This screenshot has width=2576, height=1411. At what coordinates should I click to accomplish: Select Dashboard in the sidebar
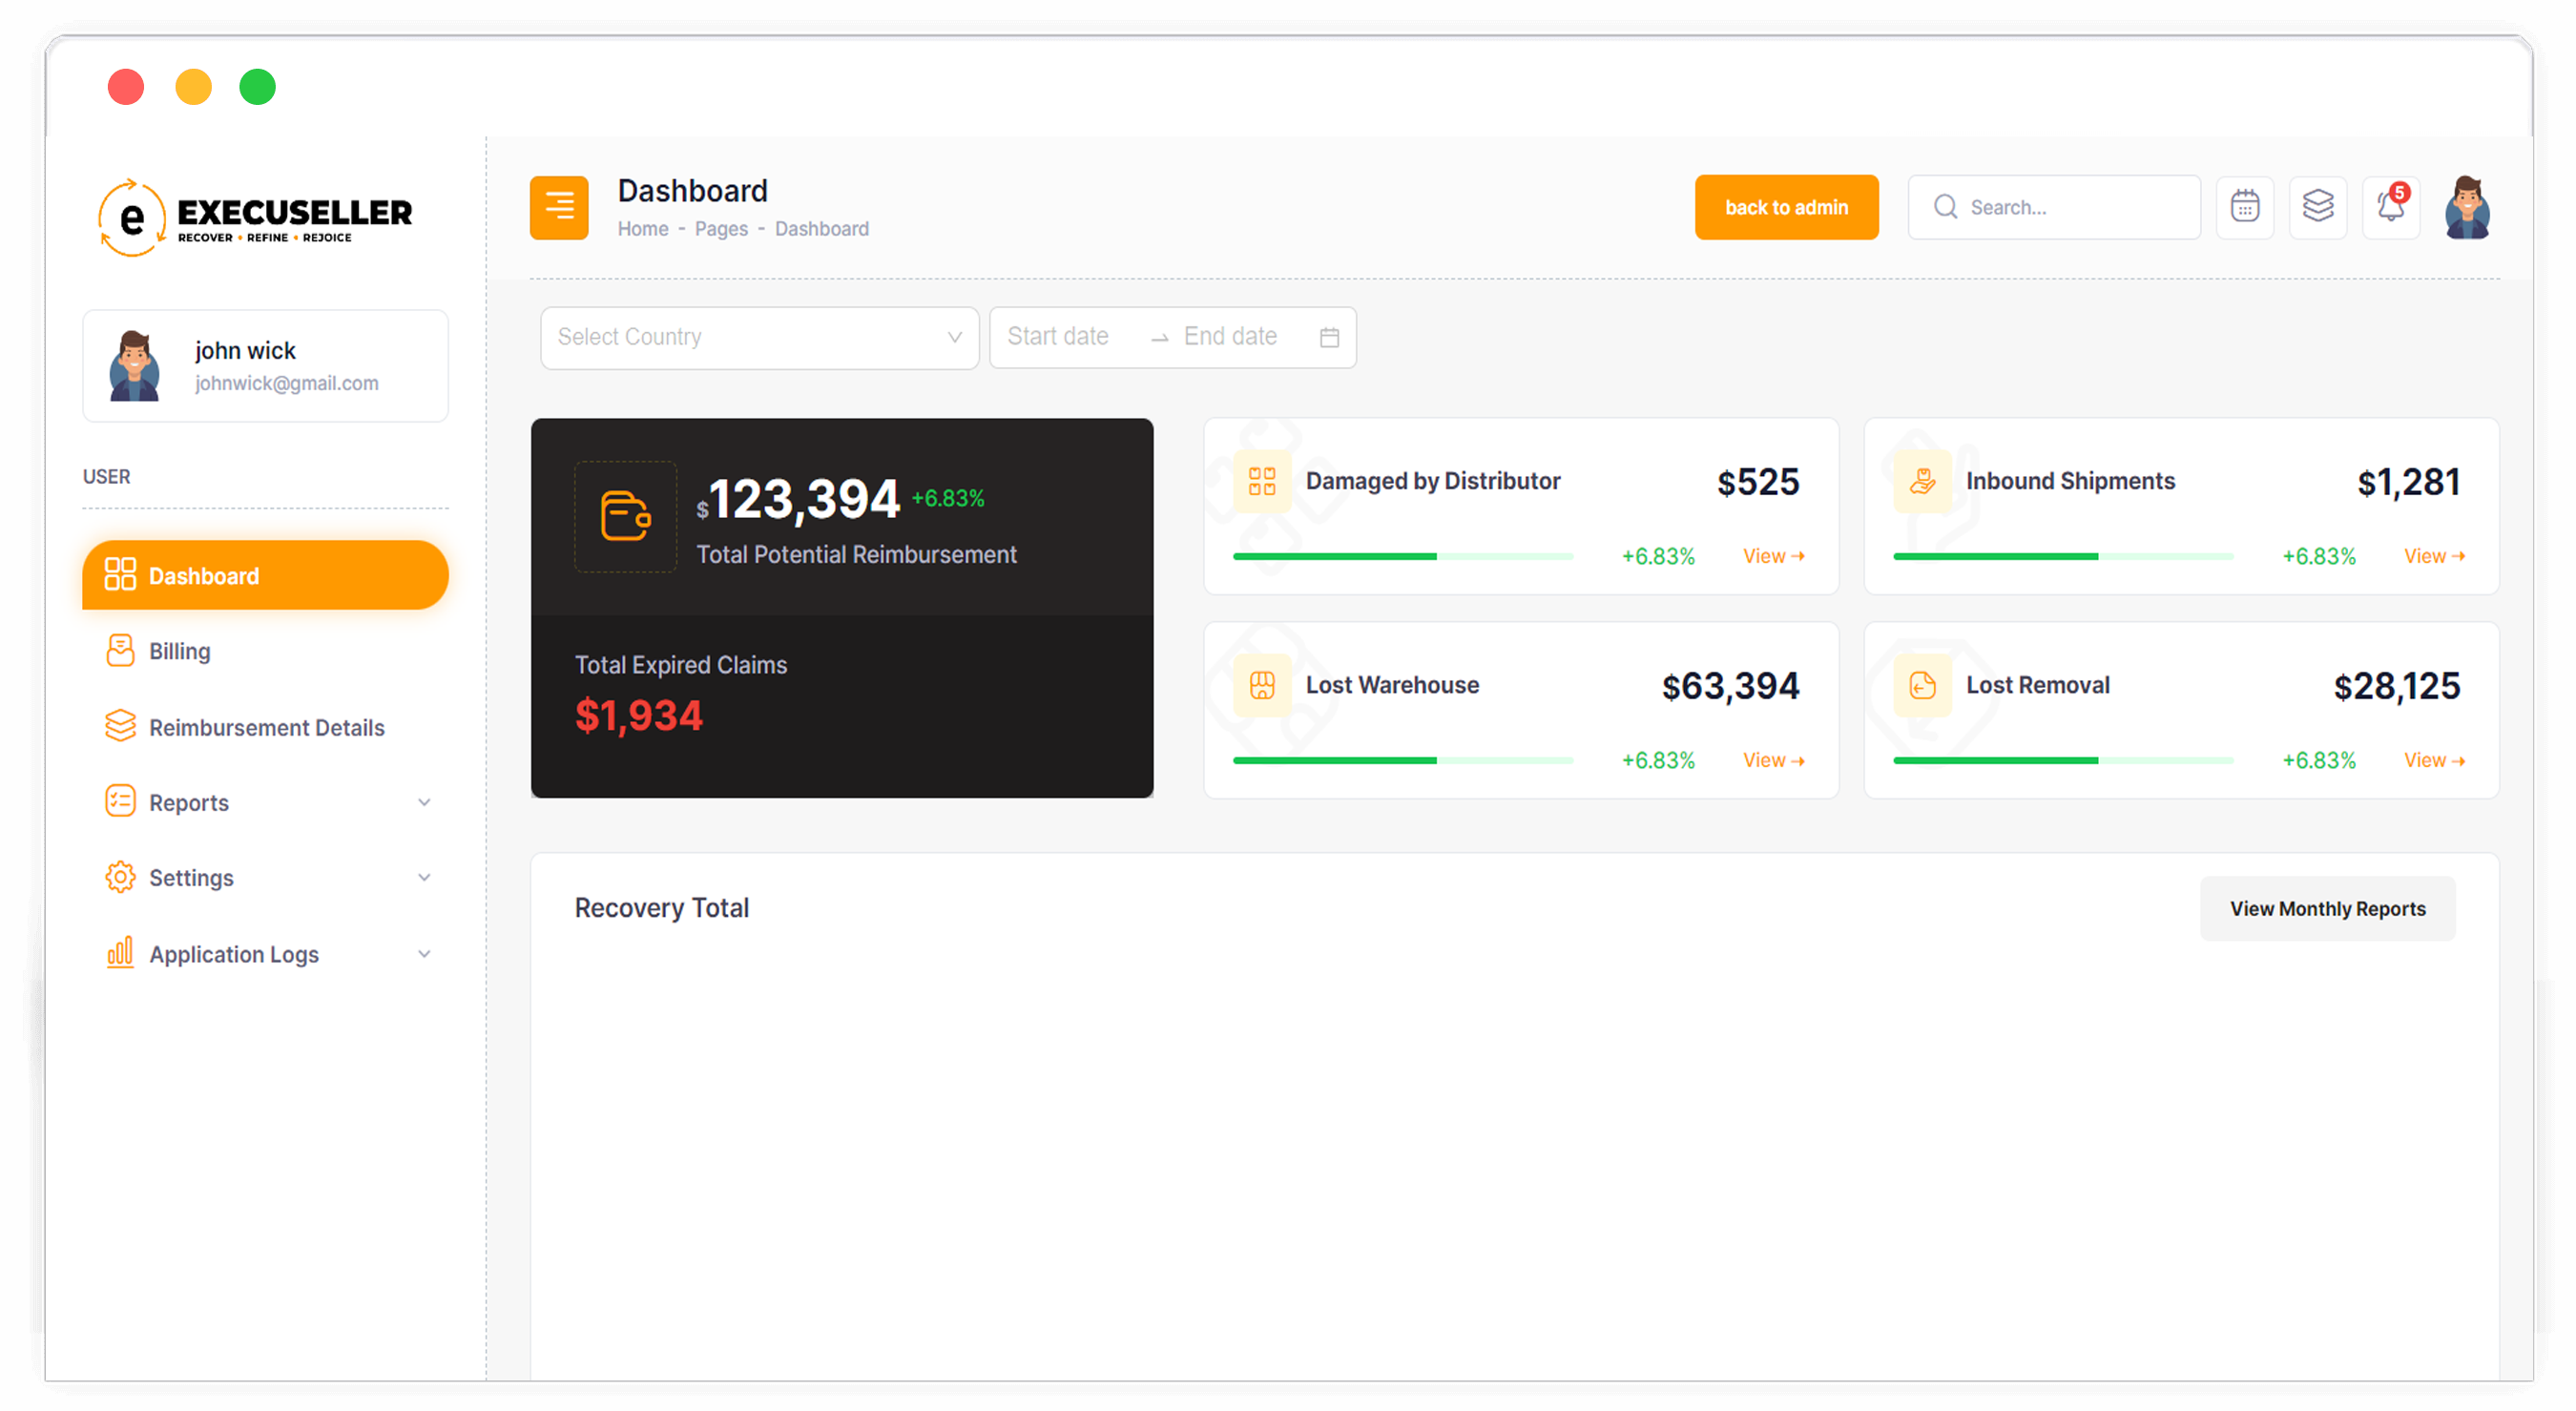click(x=265, y=575)
